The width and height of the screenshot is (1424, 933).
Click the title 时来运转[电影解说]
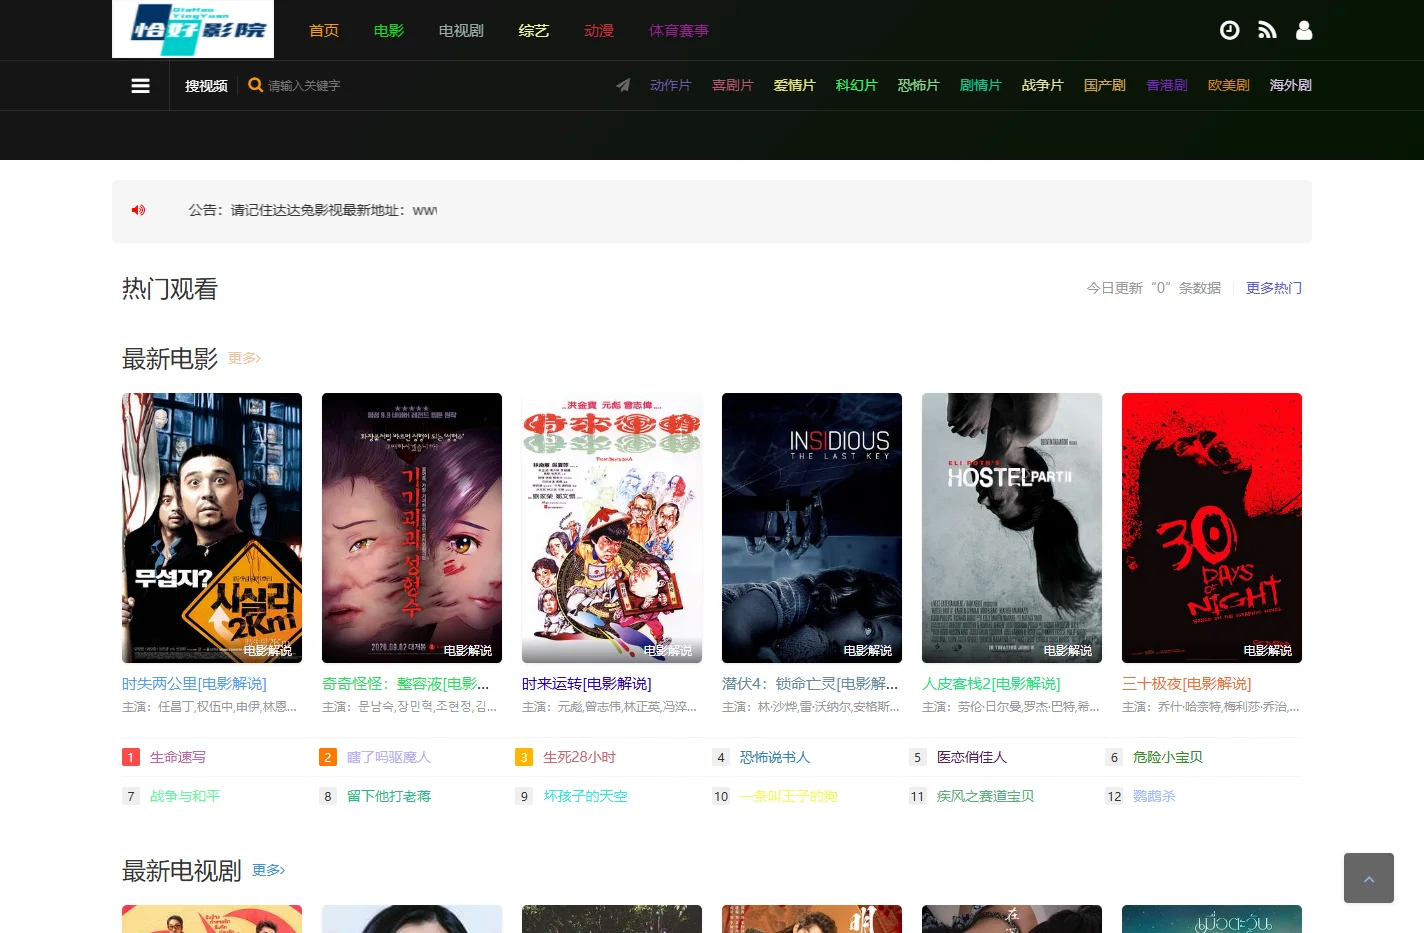point(587,684)
